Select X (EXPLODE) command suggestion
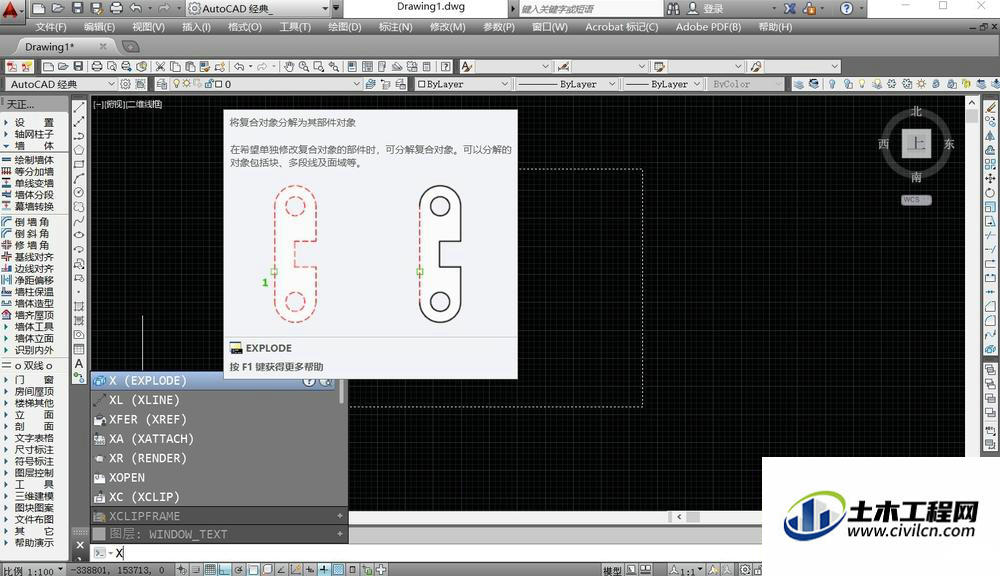 pos(214,381)
